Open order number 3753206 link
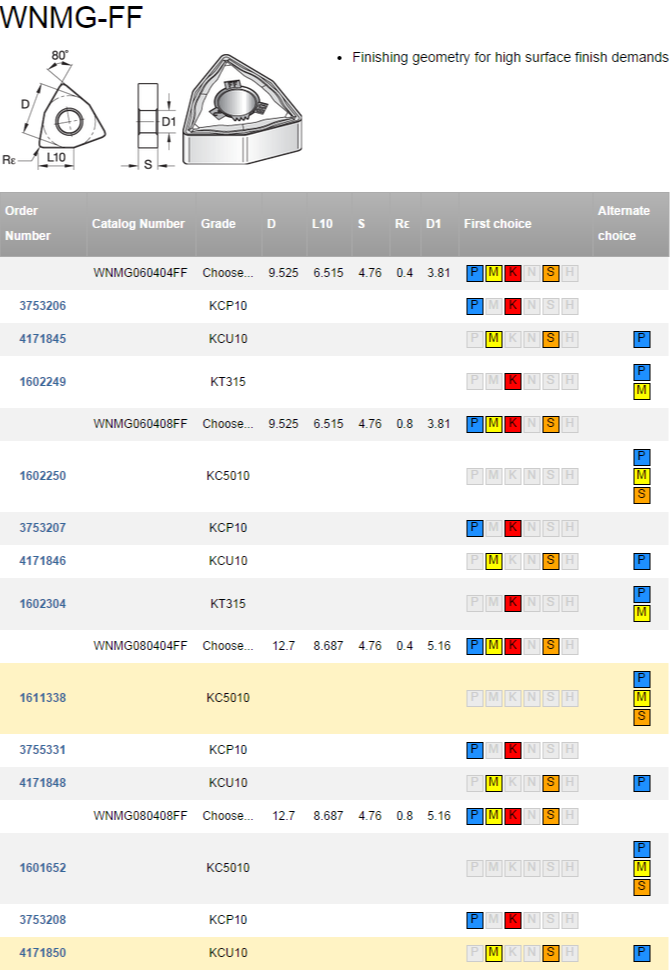Viewport: 671px width, 971px height. click(43, 306)
